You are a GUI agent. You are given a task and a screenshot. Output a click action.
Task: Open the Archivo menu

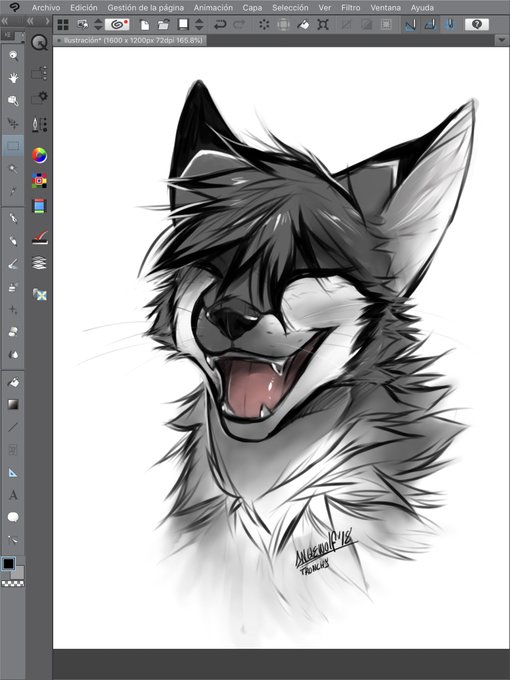pyautogui.click(x=46, y=8)
